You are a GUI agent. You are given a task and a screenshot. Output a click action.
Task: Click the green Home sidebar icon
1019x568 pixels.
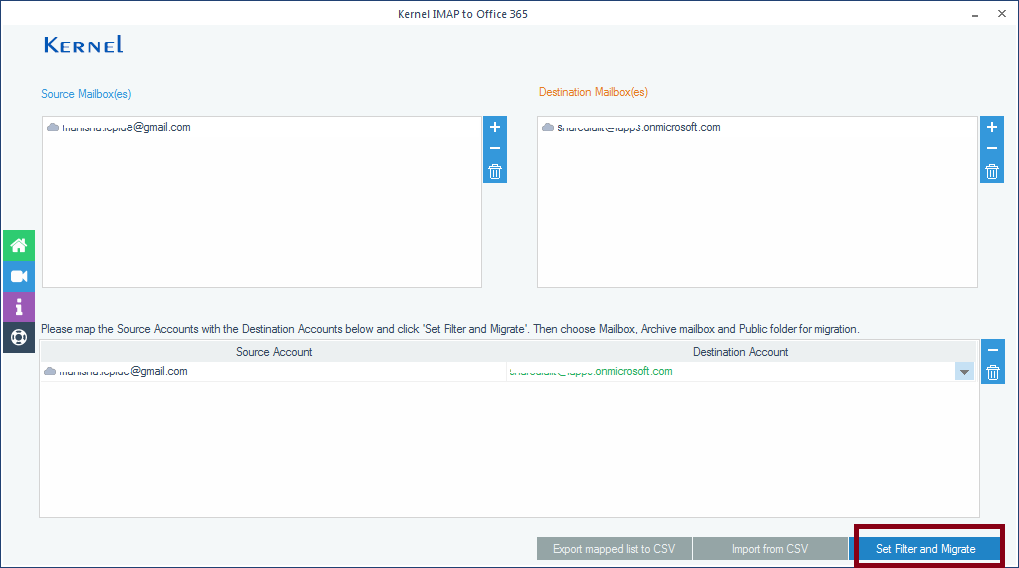(x=18, y=245)
